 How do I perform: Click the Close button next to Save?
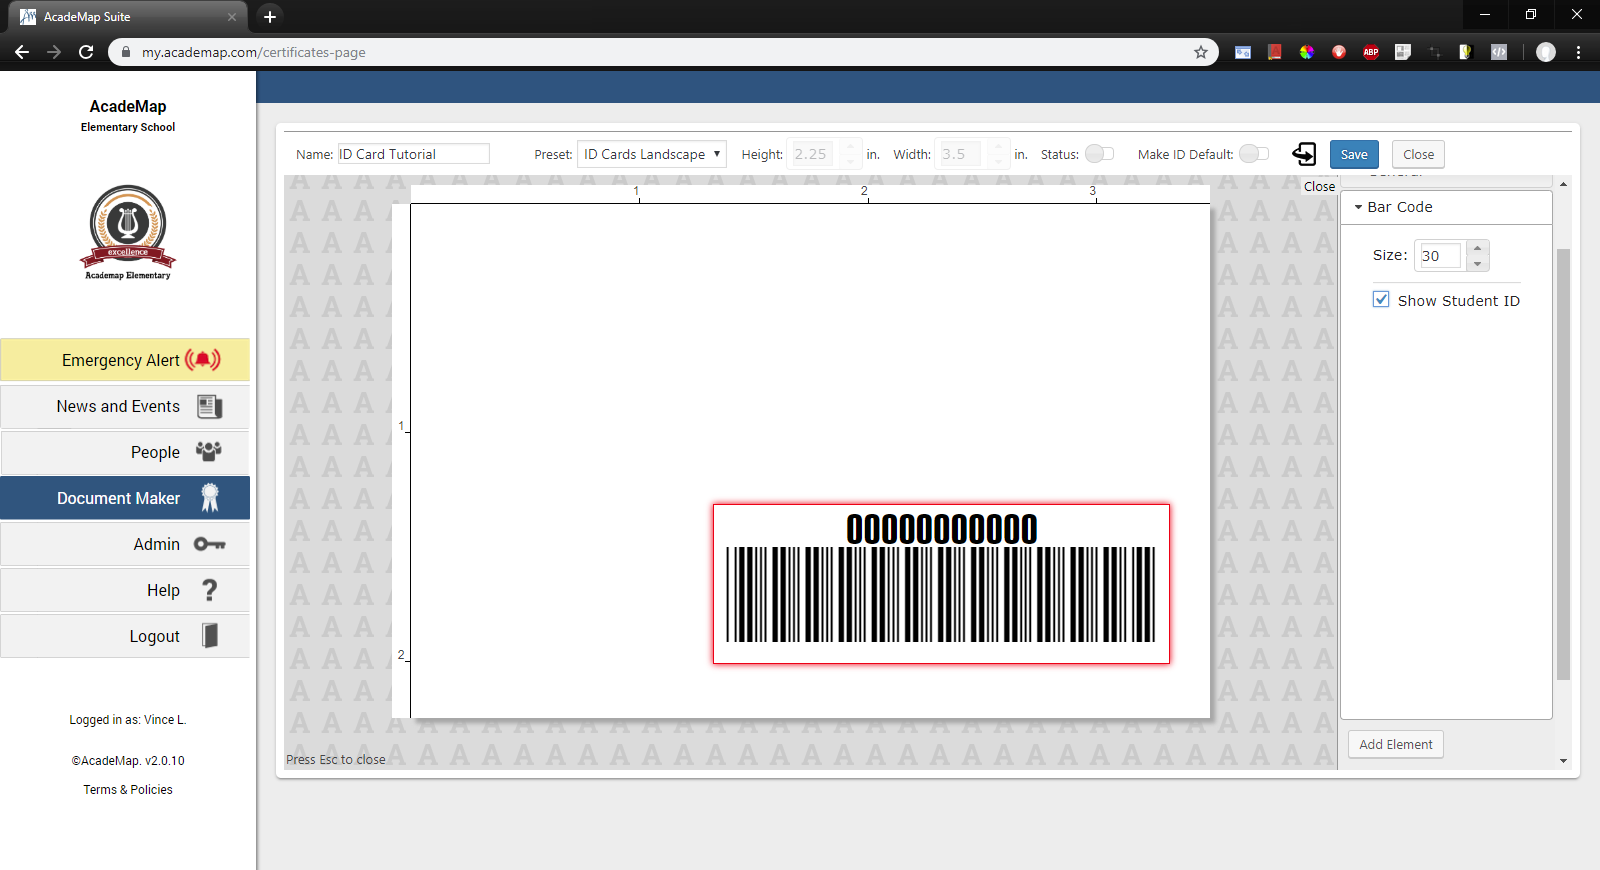coord(1418,154)
